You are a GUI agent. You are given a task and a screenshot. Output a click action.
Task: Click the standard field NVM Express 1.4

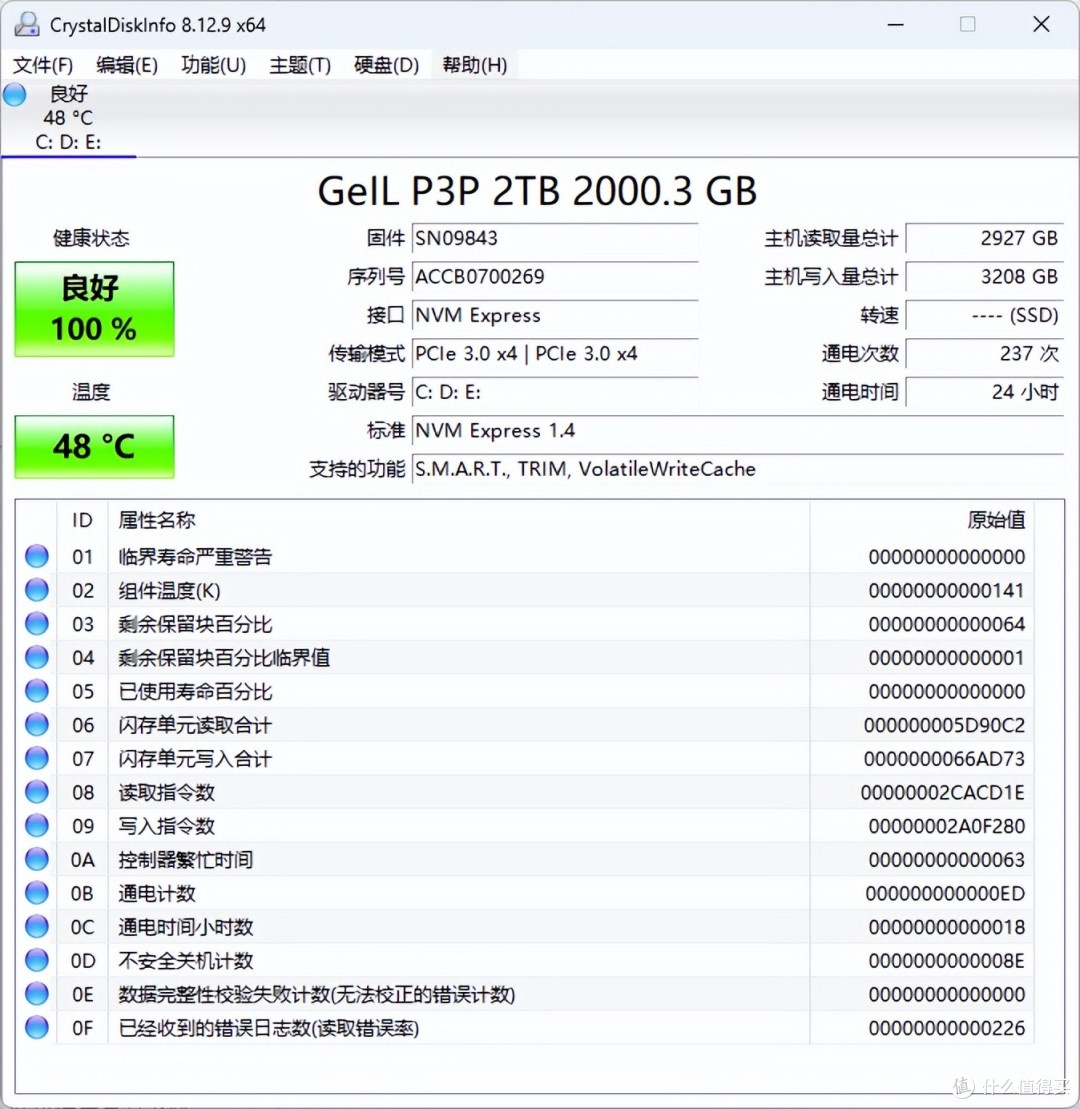click(x=738, y=431)
